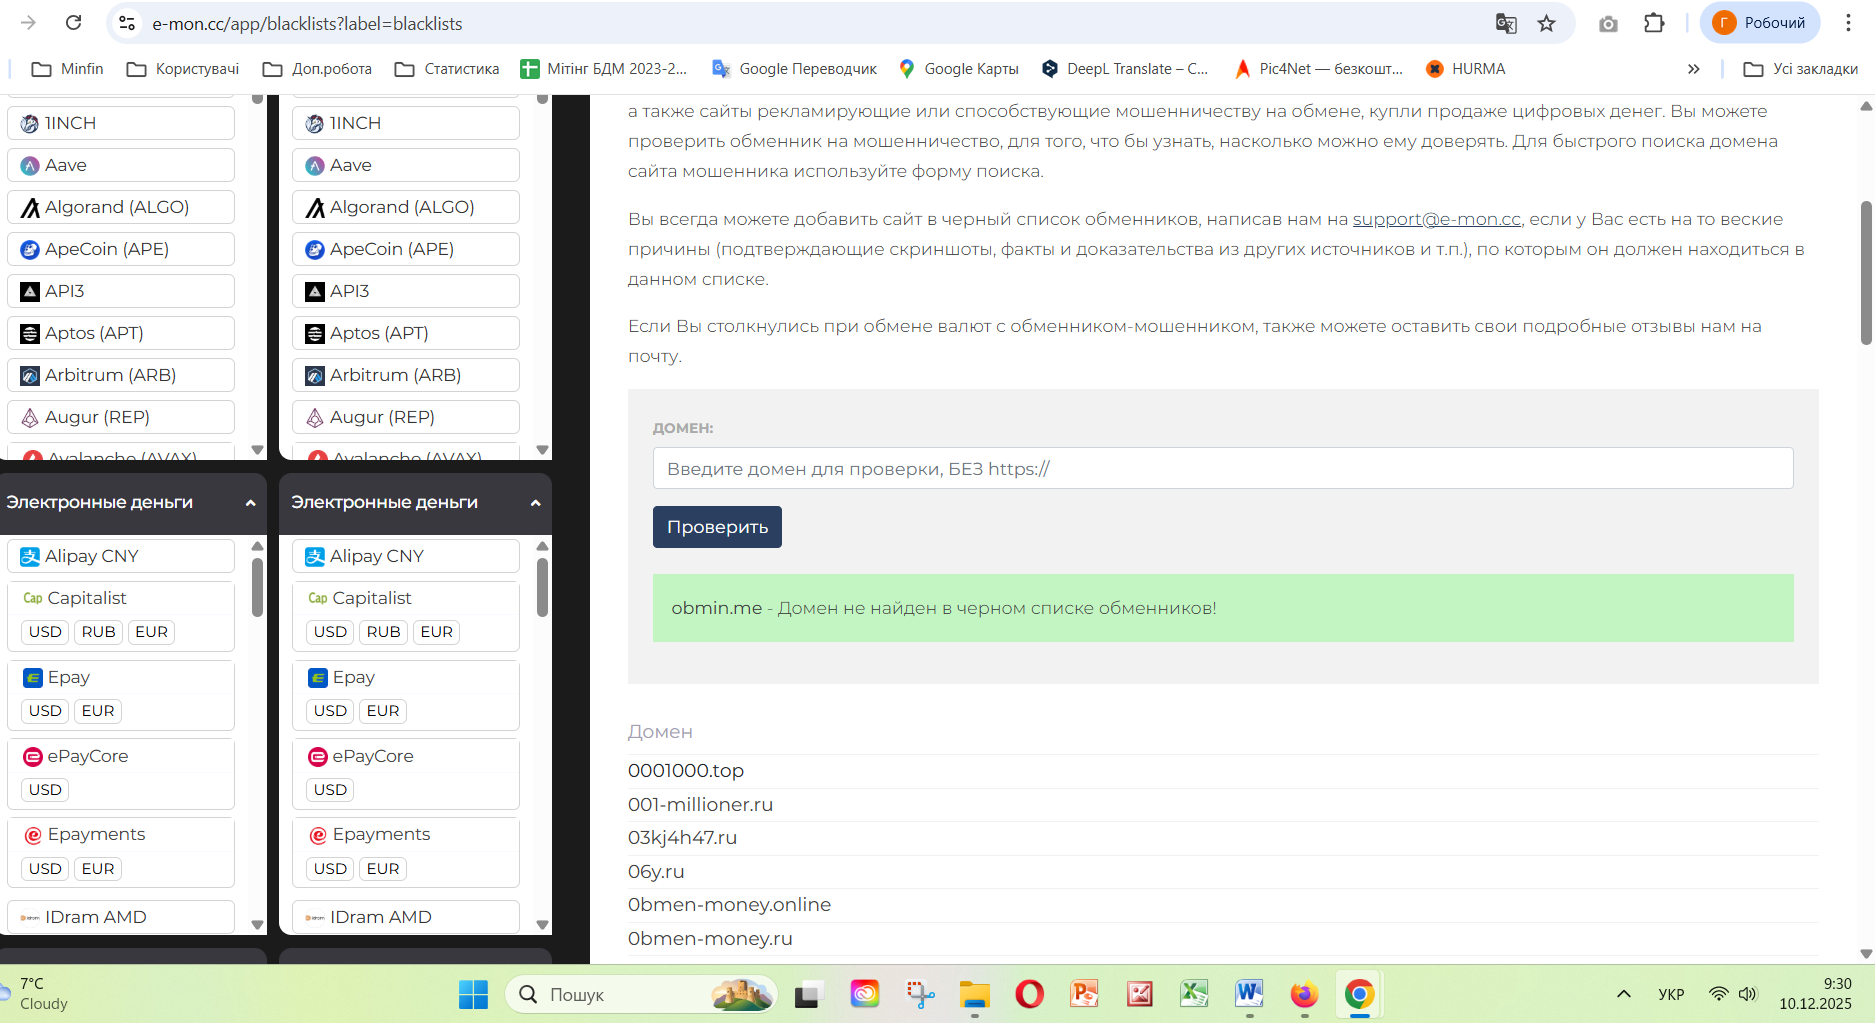Viewport: 1875px width, 1023px height.
Task: Pick Aptos (APT) in the right column
Action: pyautogui.click(x=406, y=333)
